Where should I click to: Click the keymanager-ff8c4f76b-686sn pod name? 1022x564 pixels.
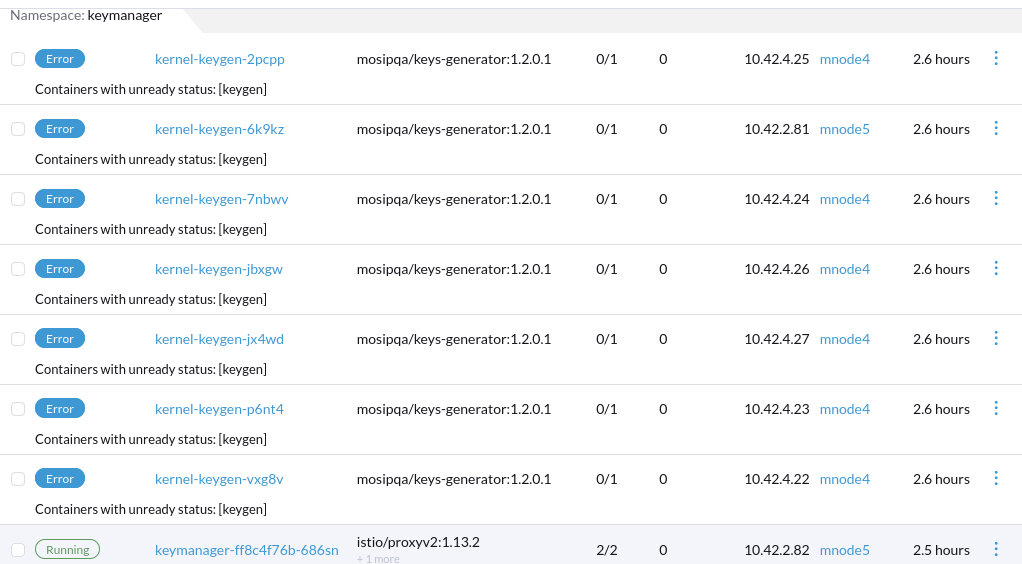coord(246,550)
